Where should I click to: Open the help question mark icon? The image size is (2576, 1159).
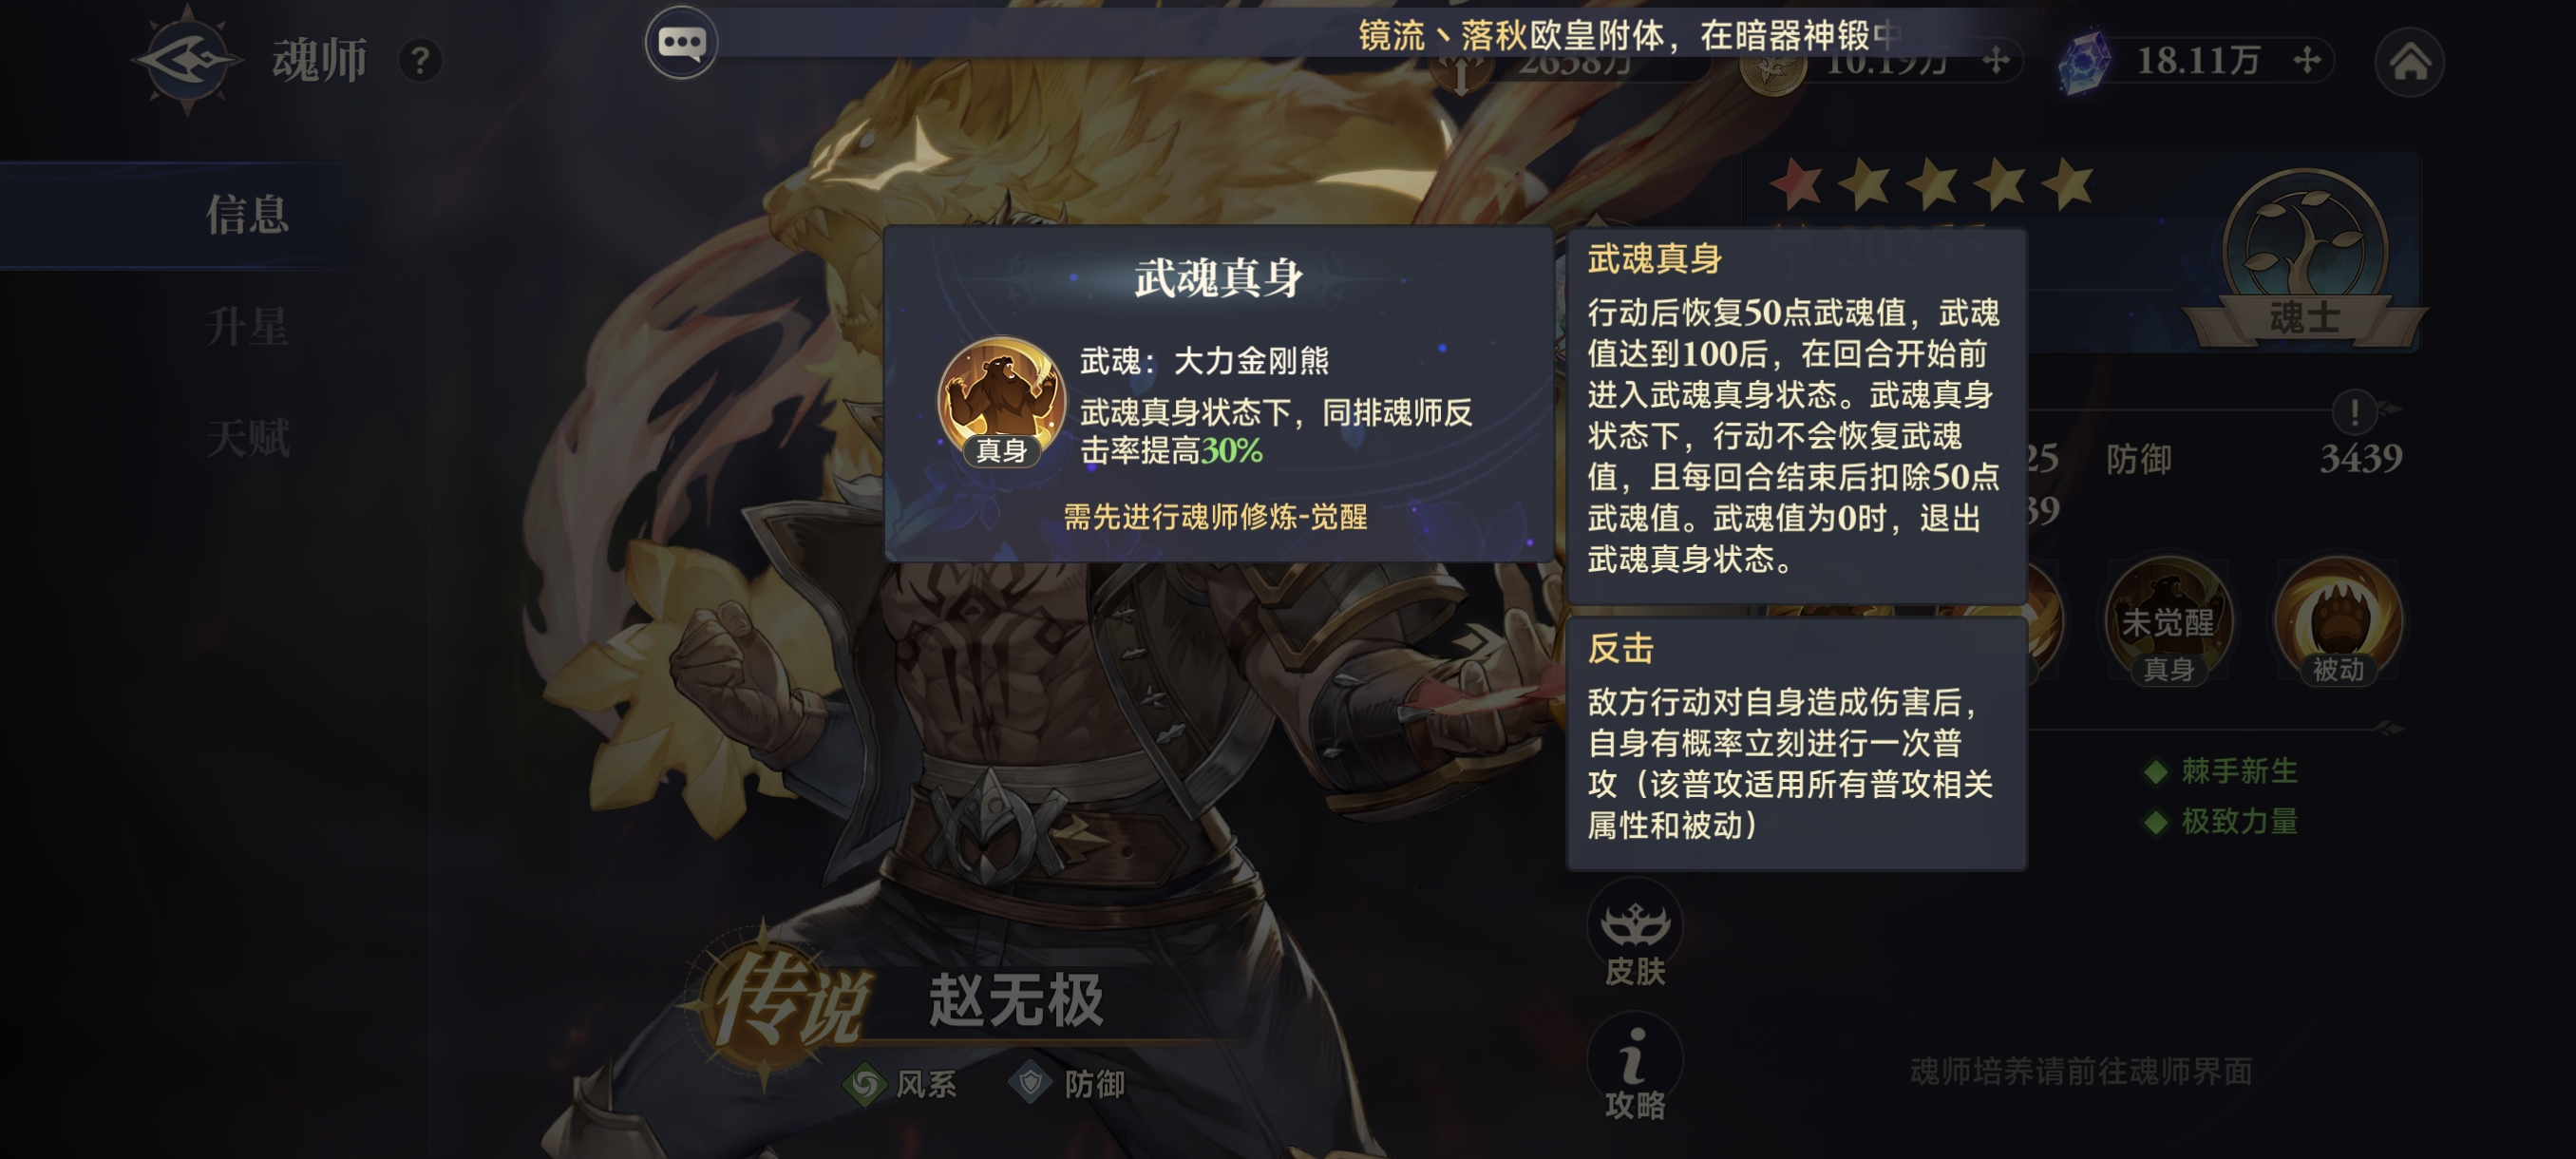(420, 61)
